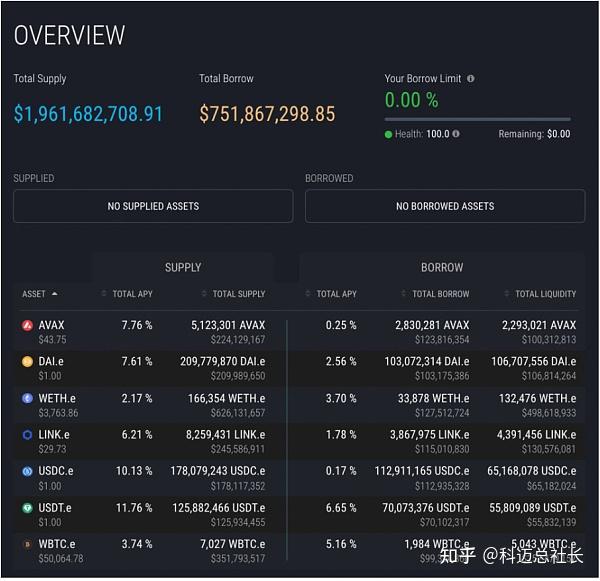Switch to the SUPPLY tab
Screen dimensions: 600x581
pos(183,267)
